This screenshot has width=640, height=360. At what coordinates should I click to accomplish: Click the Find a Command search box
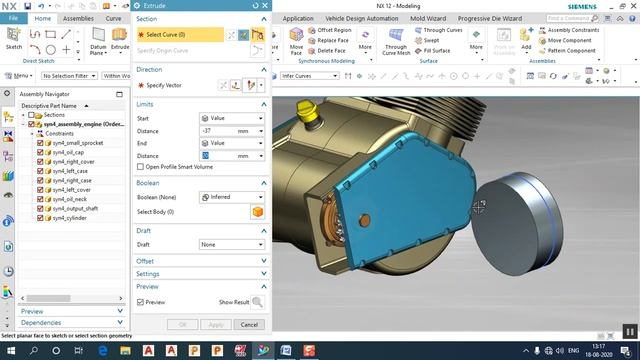point(573,18)
